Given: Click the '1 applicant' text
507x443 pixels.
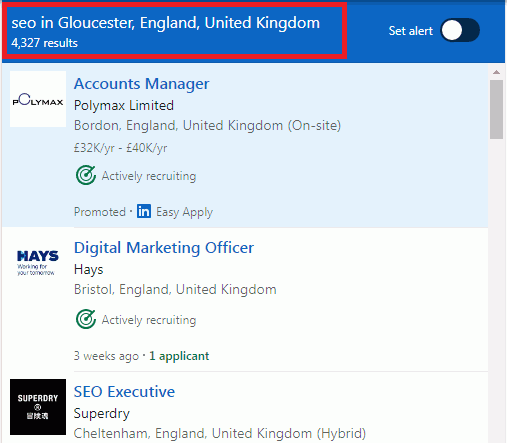Looking at the screenshot, I should 179,356.
